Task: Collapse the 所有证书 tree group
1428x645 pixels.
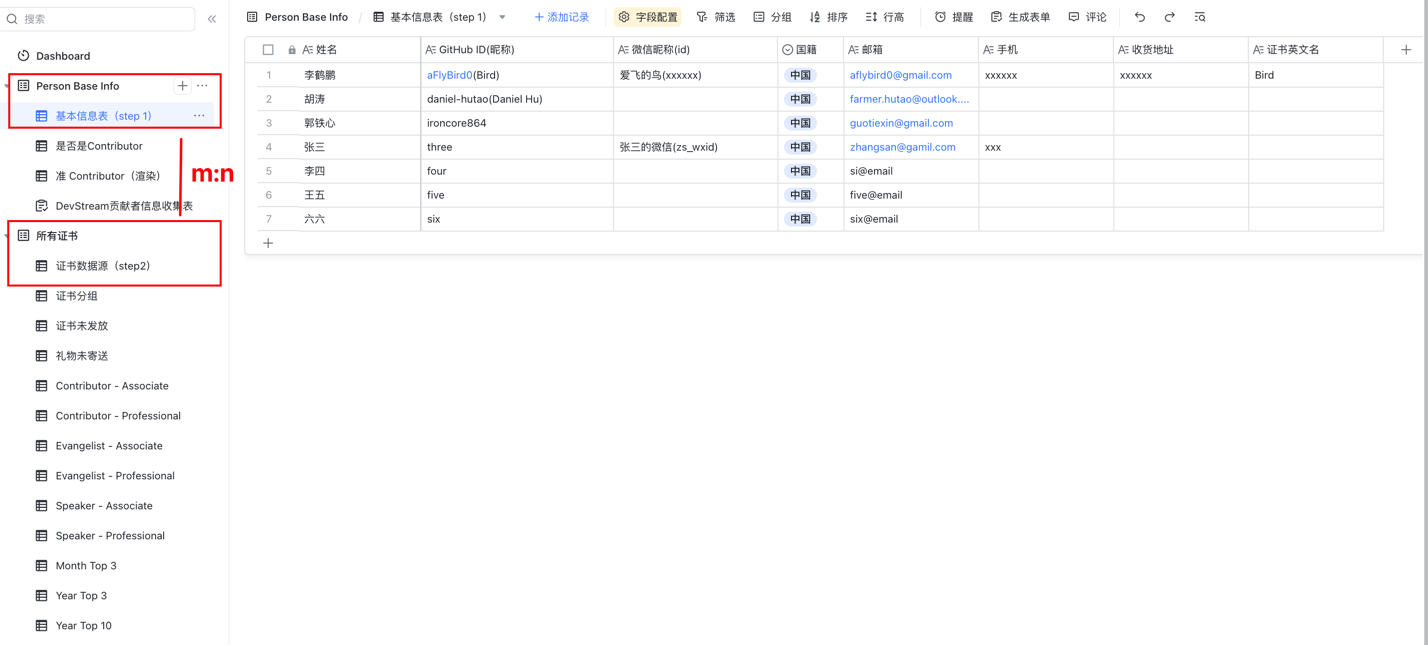Action: pos(7,236)
